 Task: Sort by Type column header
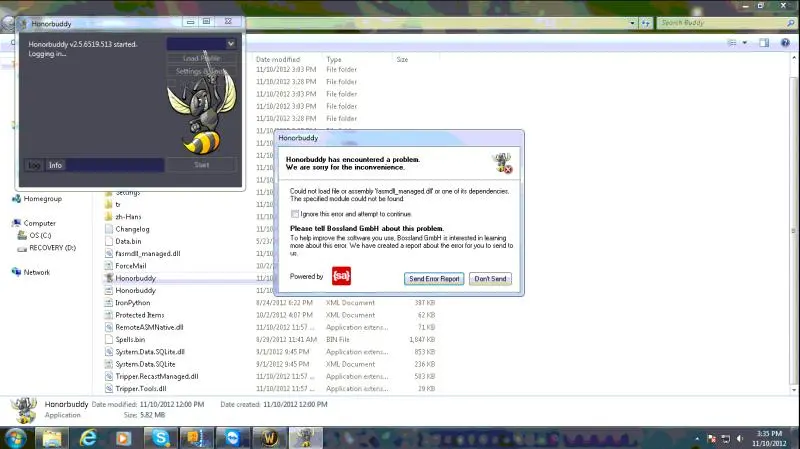click(x=334, y=59)
